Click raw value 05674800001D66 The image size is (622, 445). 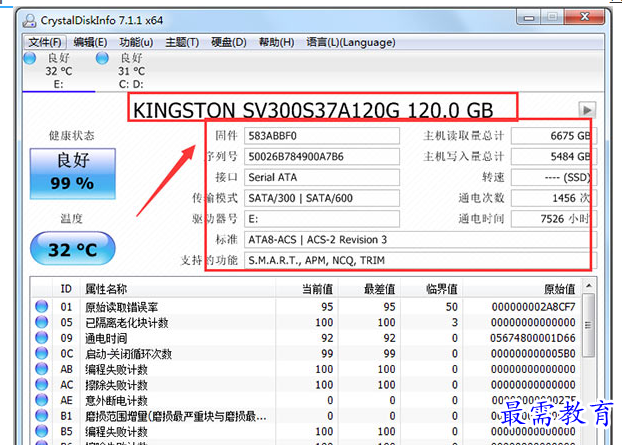(x=533, y=338)
